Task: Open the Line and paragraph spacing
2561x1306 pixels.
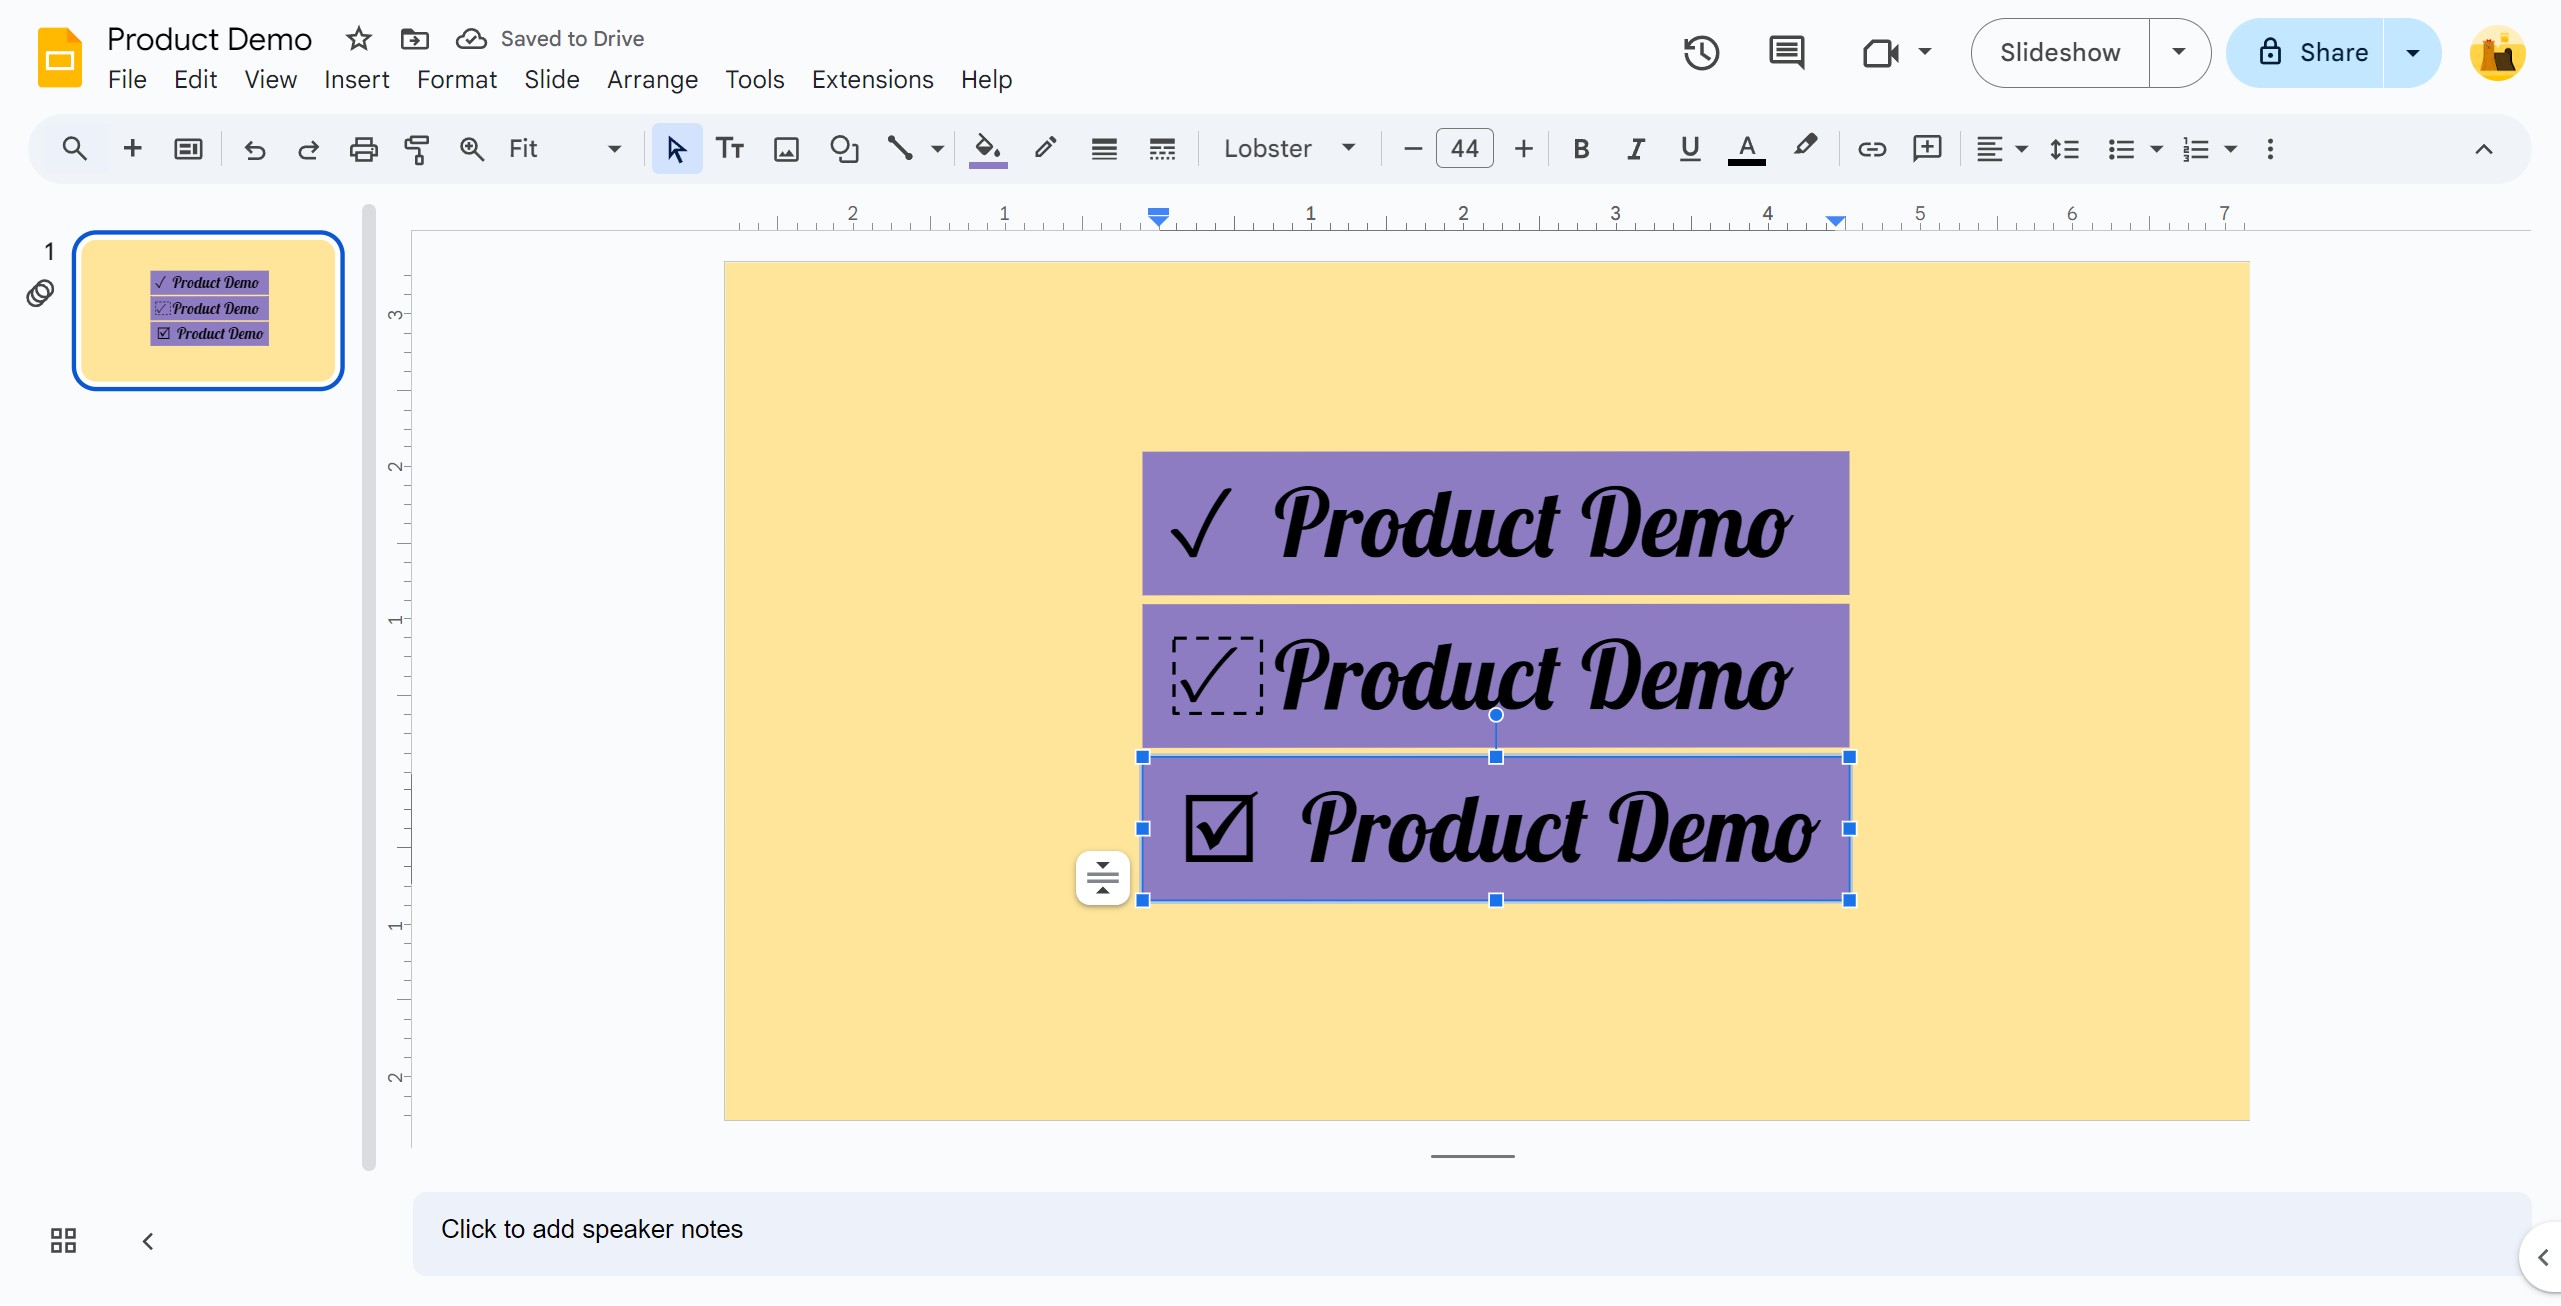Action: pyautogui.click(x=2064, y=149)
